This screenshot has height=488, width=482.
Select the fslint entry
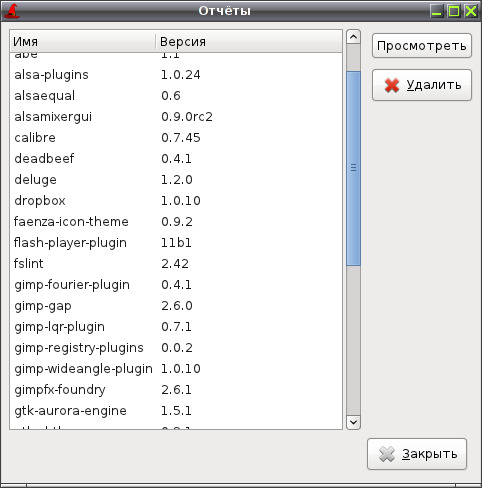[176, 264]
